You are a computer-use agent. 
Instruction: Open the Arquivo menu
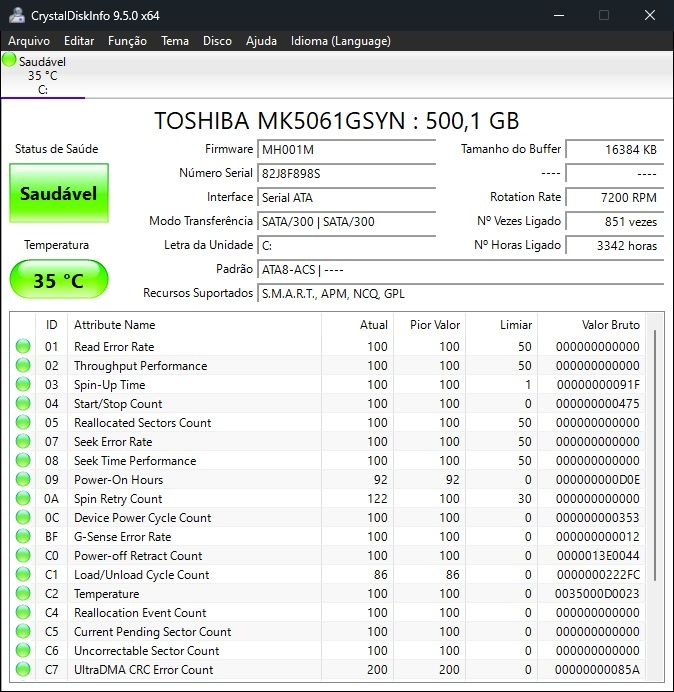coord(29,41)
